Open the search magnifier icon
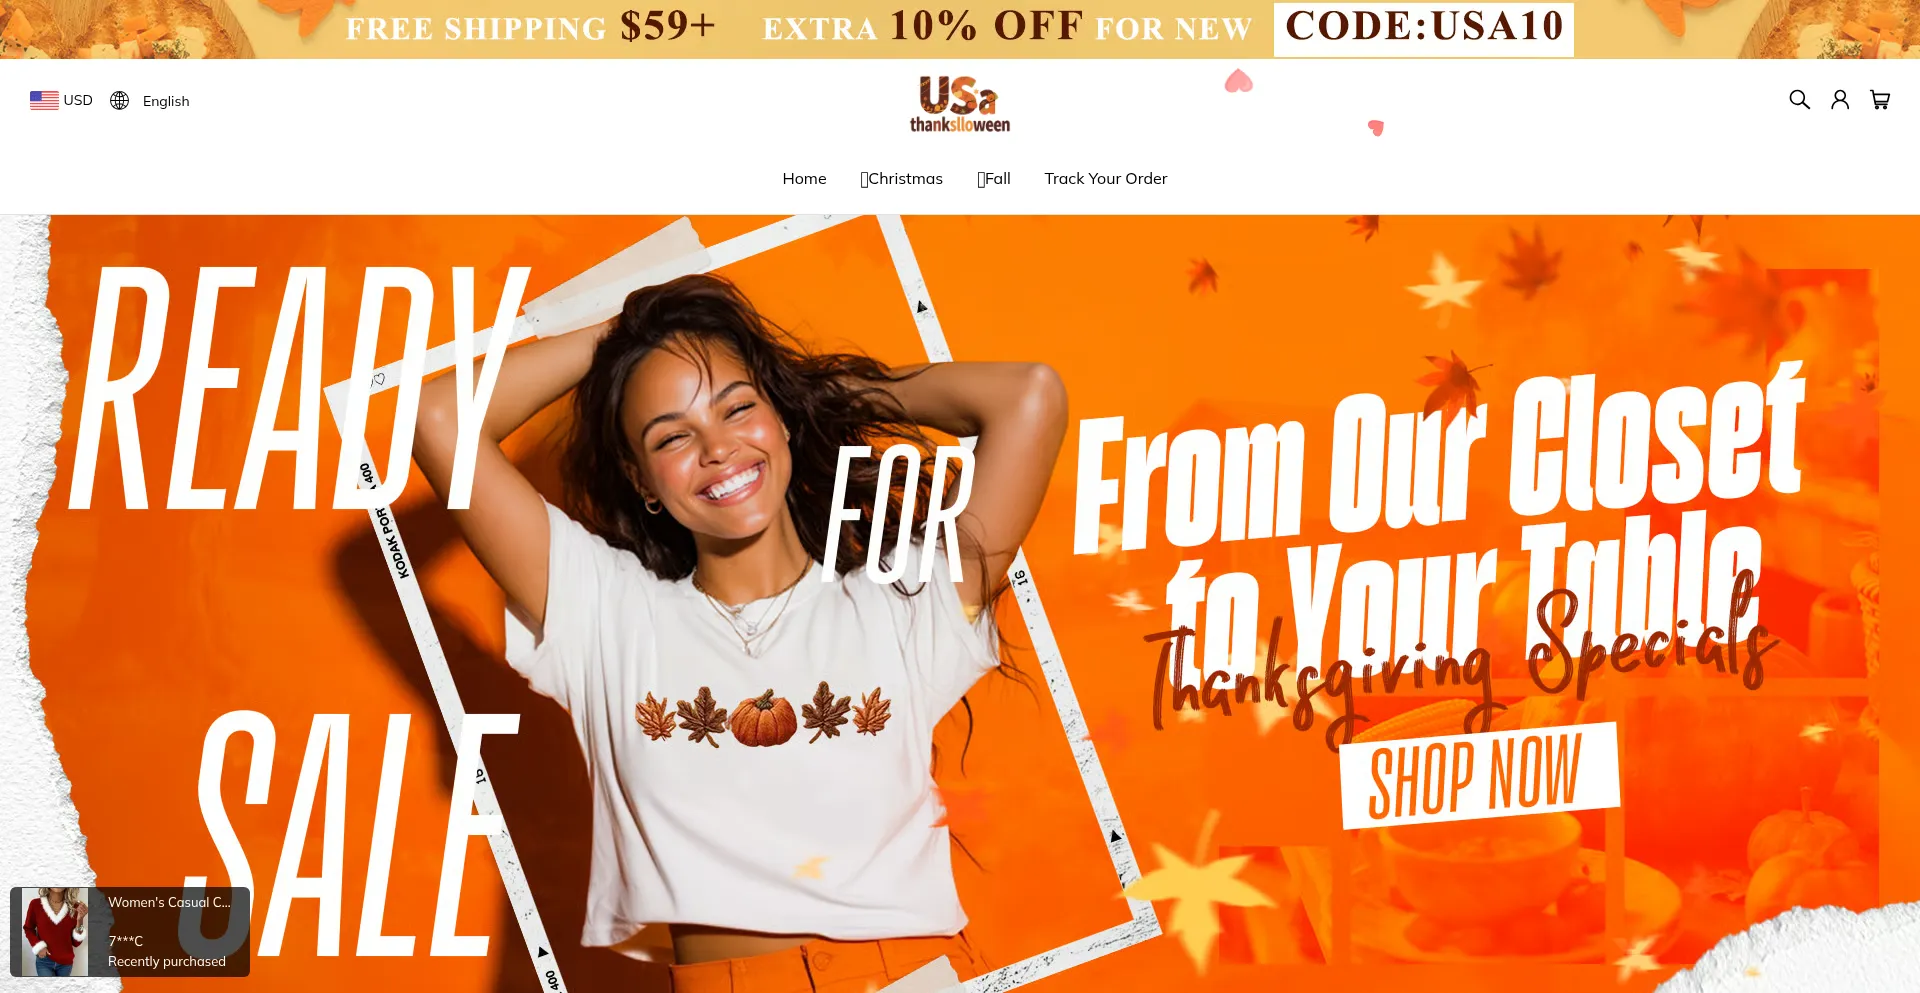 pyautogui.click(x=1799, y=99)
